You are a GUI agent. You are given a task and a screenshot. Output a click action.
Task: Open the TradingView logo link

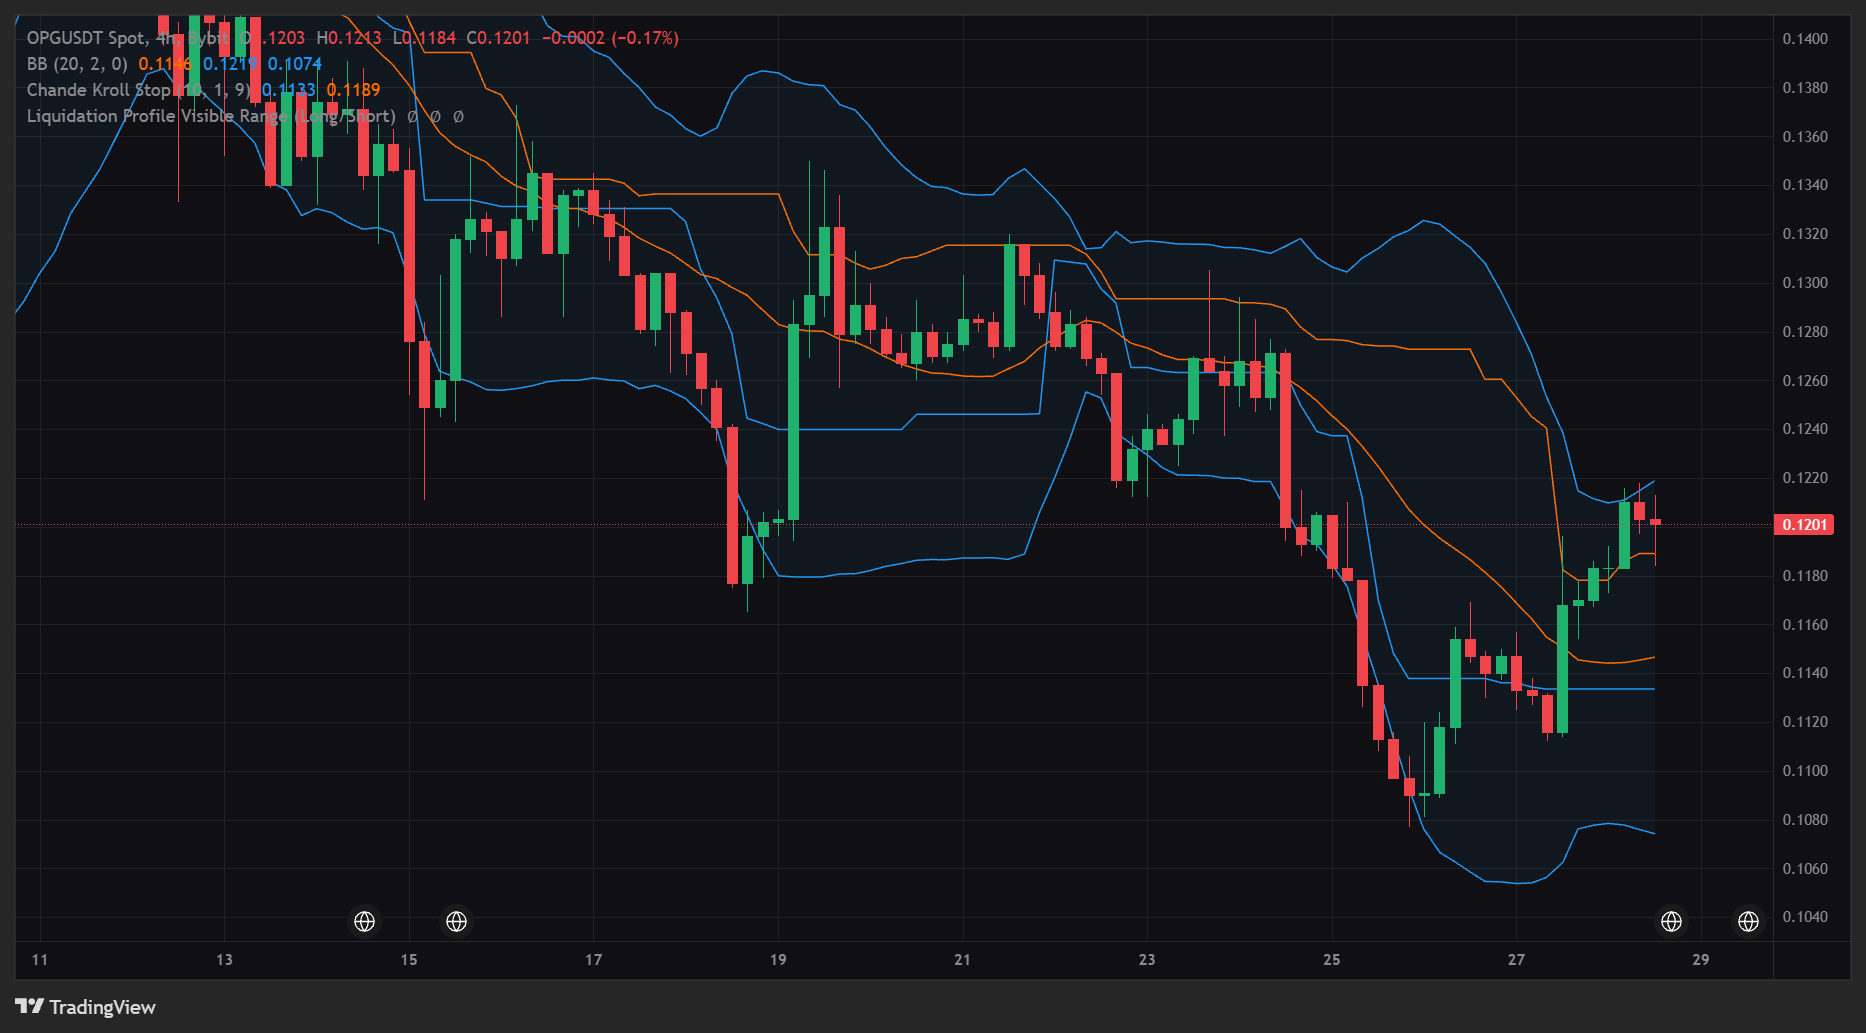click(x=86, y=1007)
